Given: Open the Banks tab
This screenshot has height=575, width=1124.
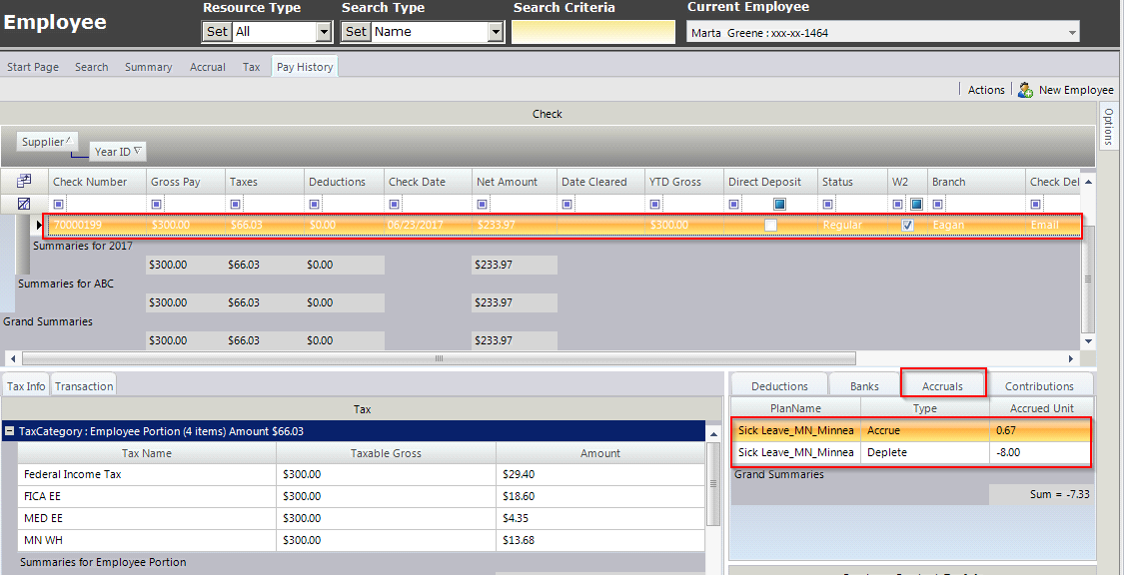Looking at the screenshot, I should (x=865, y=386).
